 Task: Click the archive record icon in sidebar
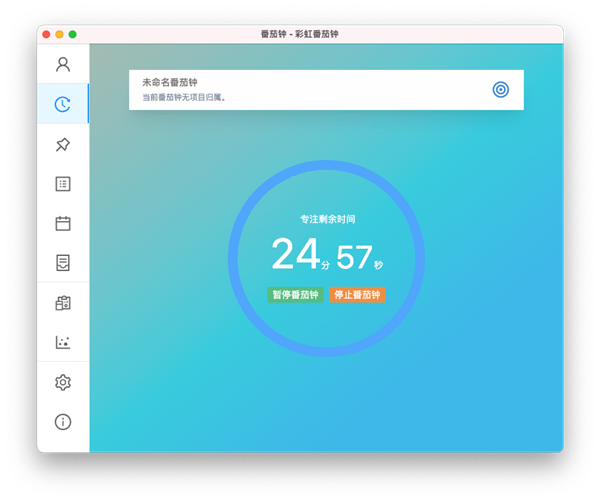tap(63, 263)
